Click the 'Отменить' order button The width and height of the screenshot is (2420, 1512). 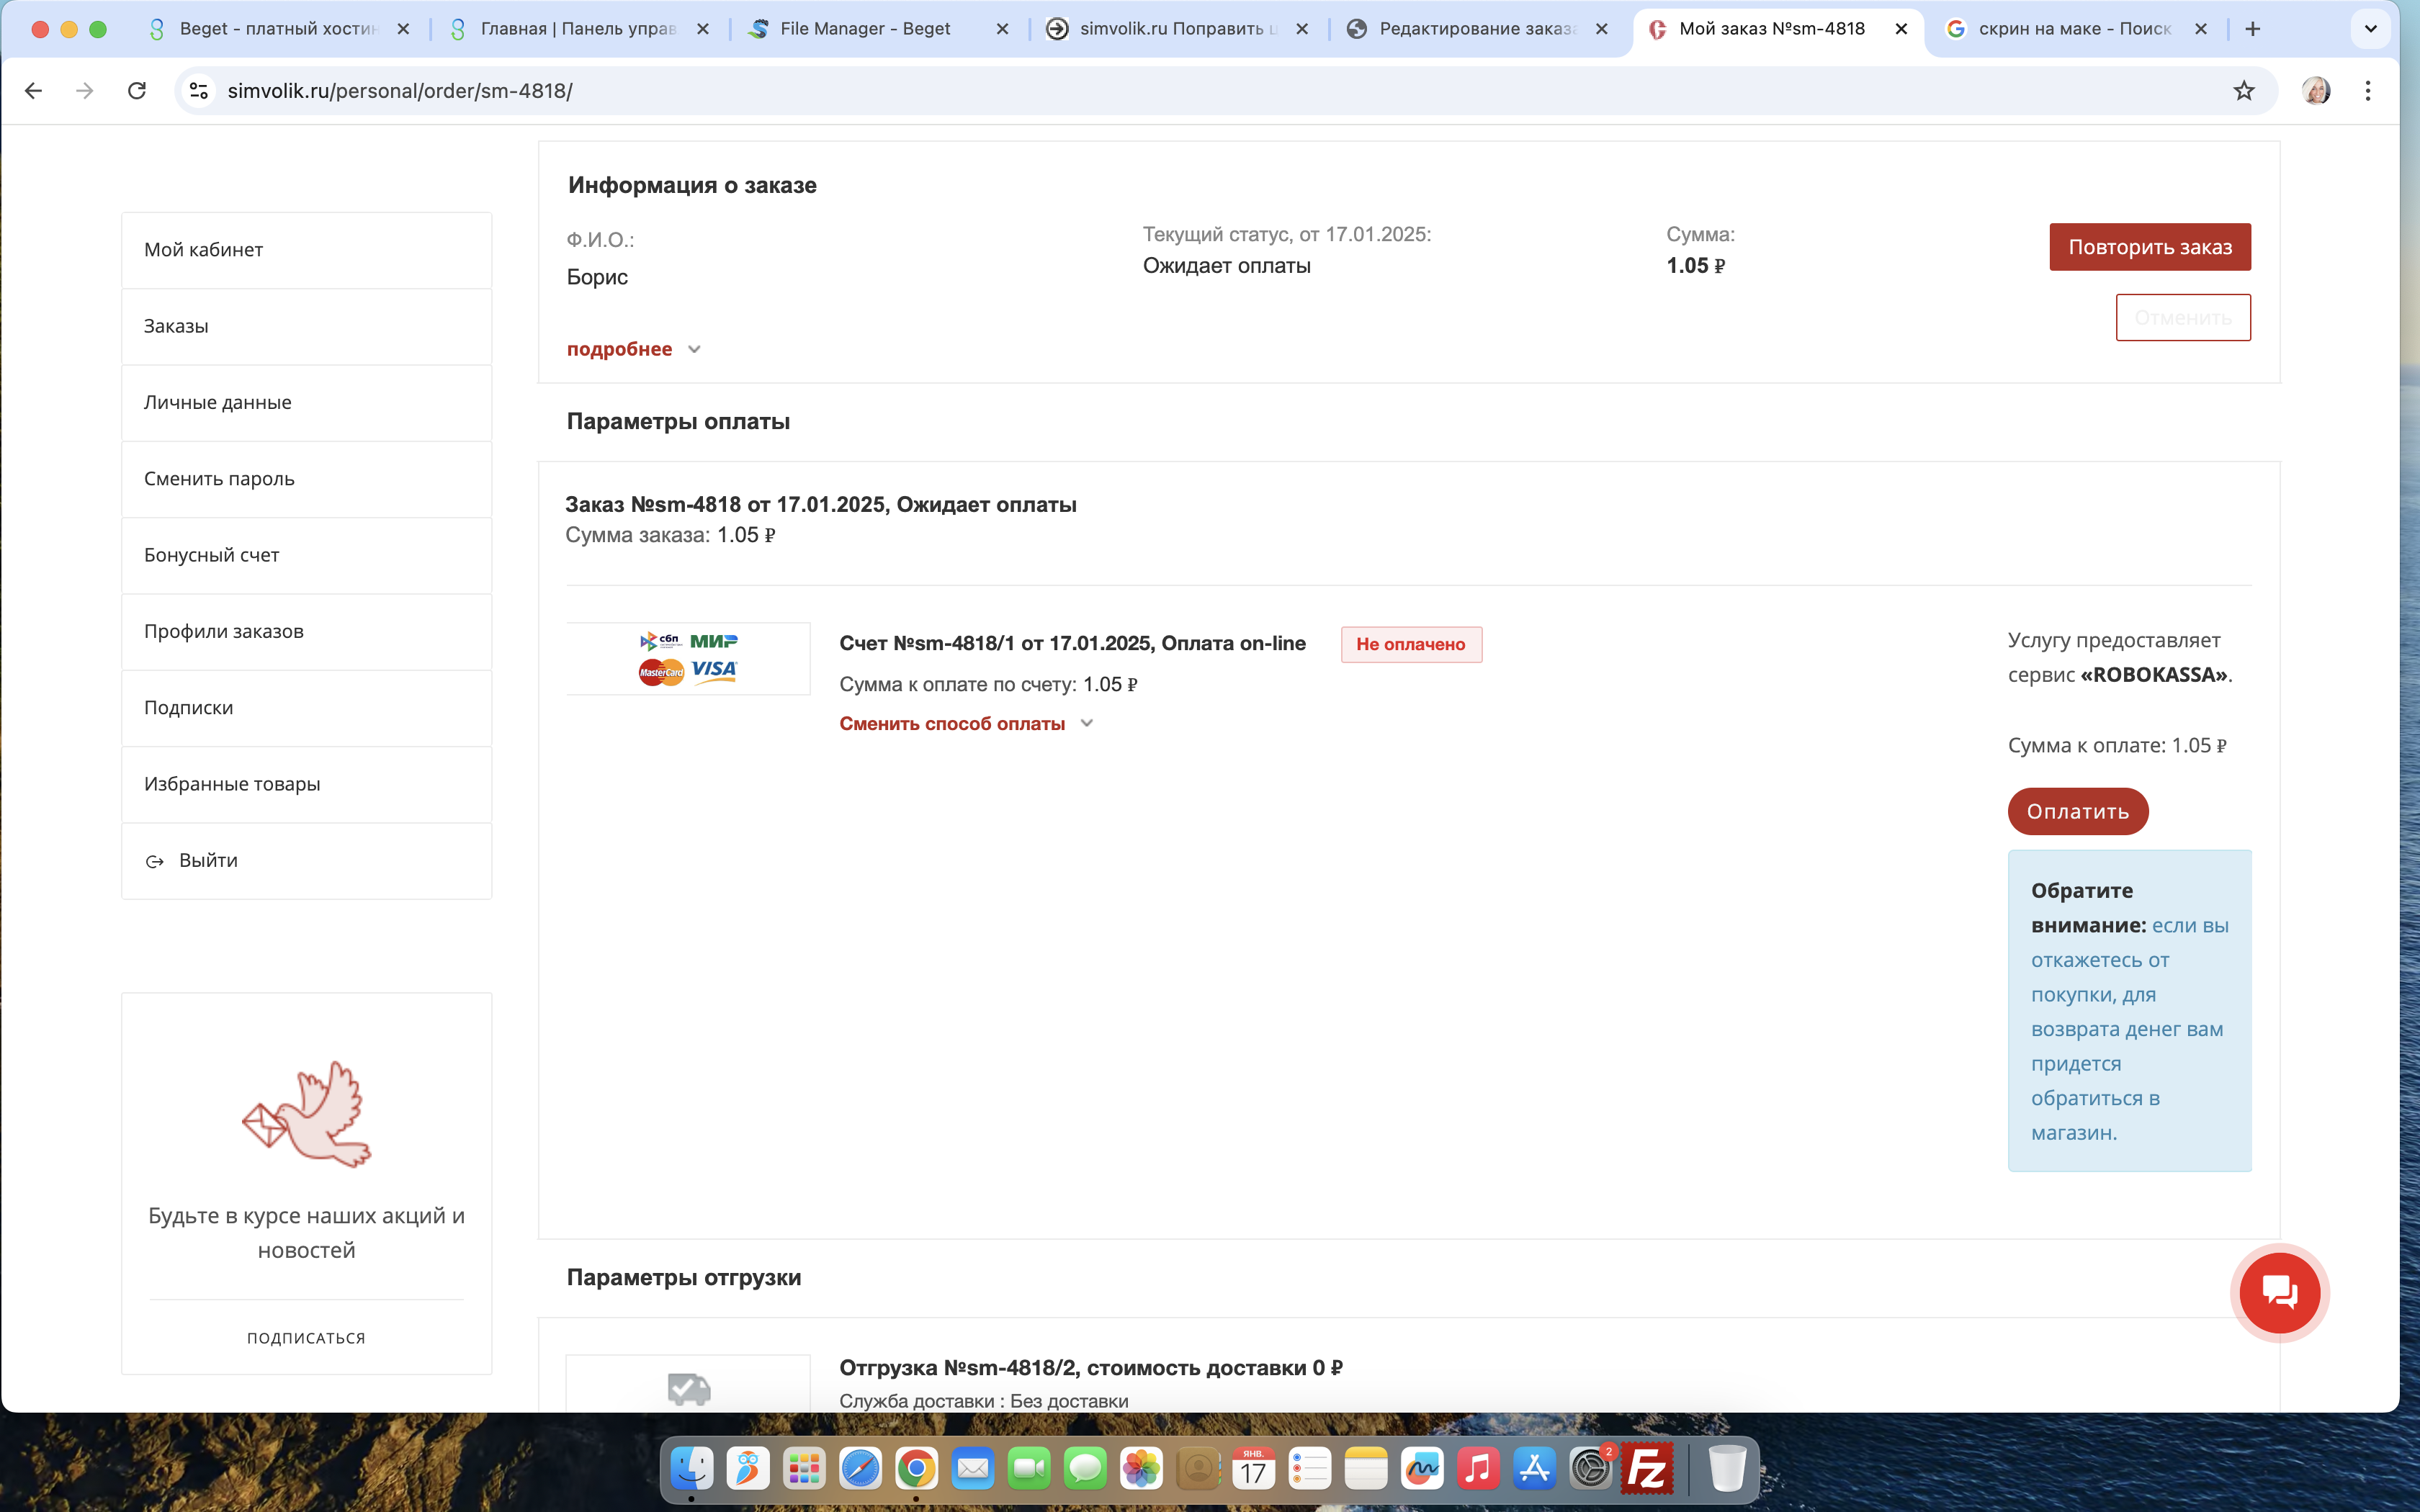(2183, 318)
